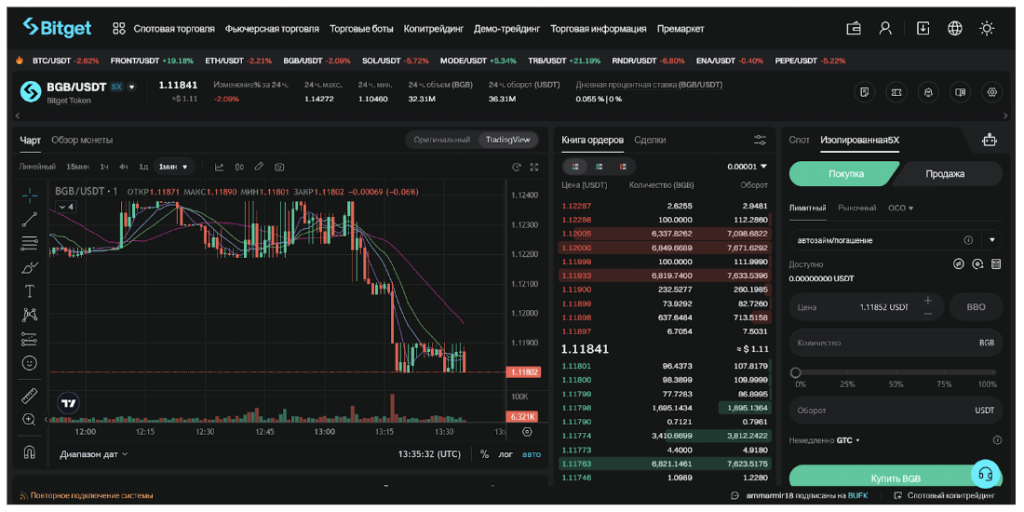Open chart axis settings gear
Image resolution: width=1024 pixels, height=512 pixels.
point(528,432)
